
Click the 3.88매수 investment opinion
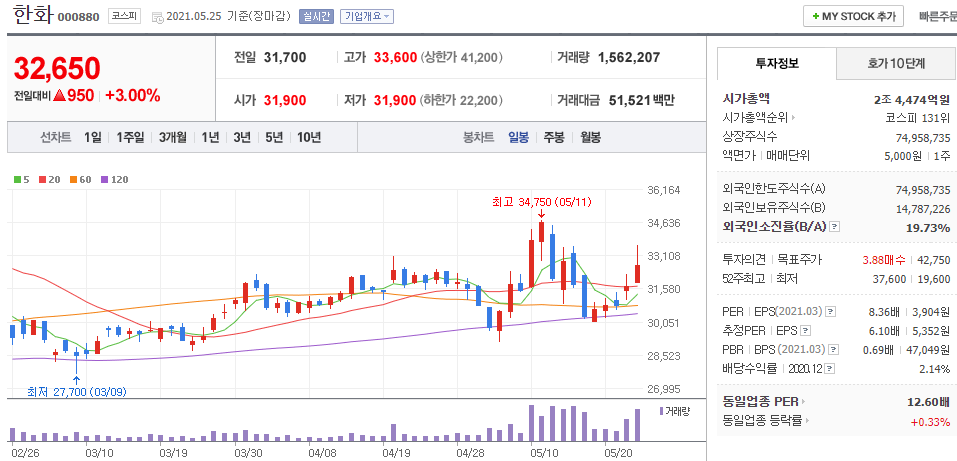coord(884,260)
